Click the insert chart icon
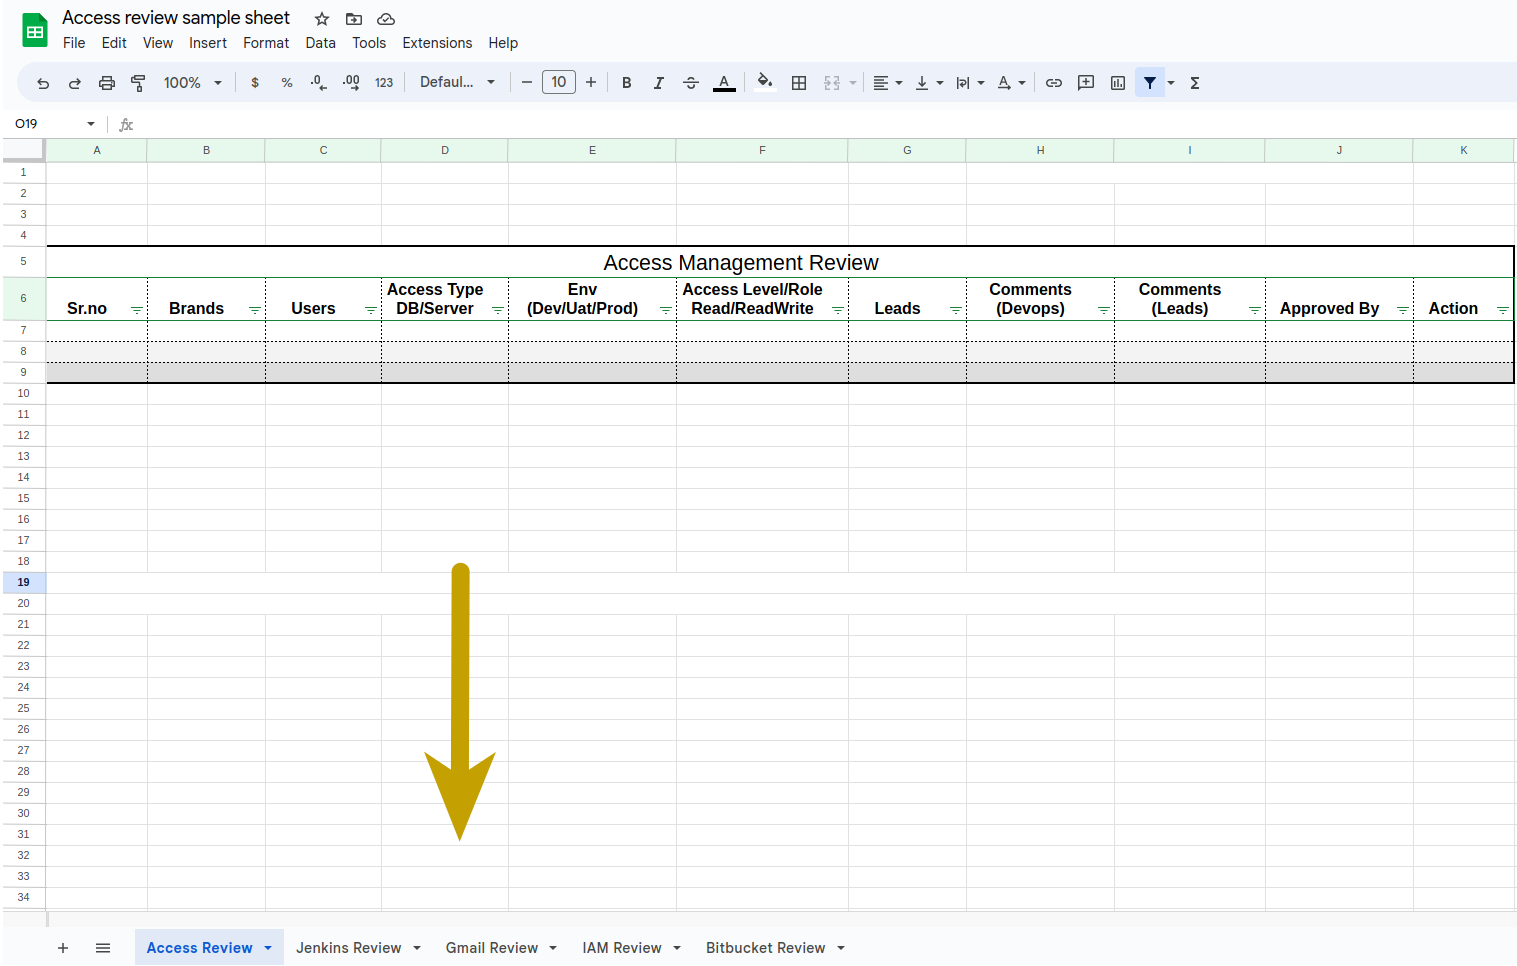Viewport: 1517px width, 966px height. (1118, 83)
